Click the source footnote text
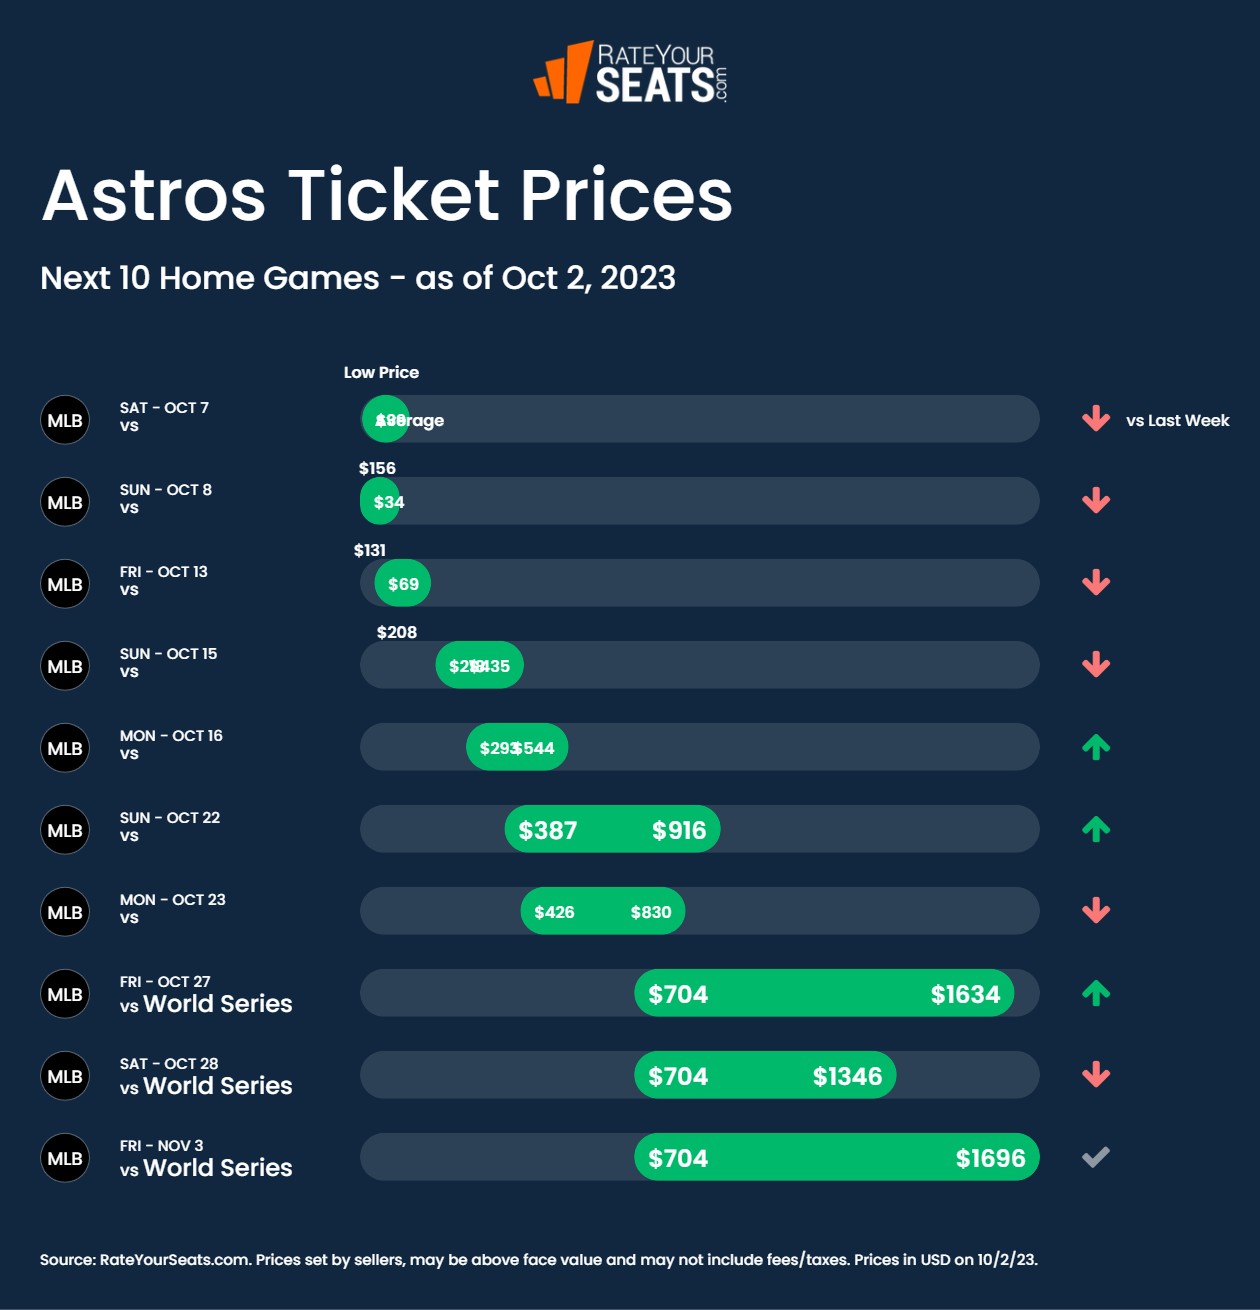The width and height of the screenshot is (1260, 1310). (538, 1259)
